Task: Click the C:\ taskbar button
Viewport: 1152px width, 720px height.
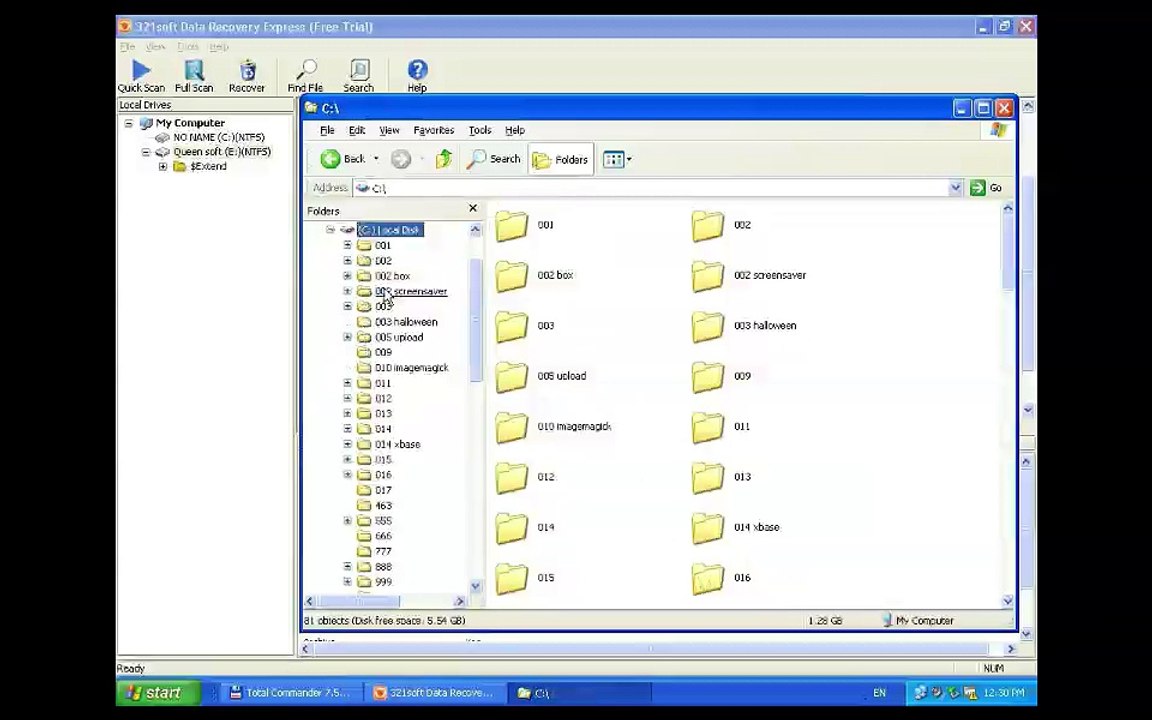Action: [x=580, y=693]
